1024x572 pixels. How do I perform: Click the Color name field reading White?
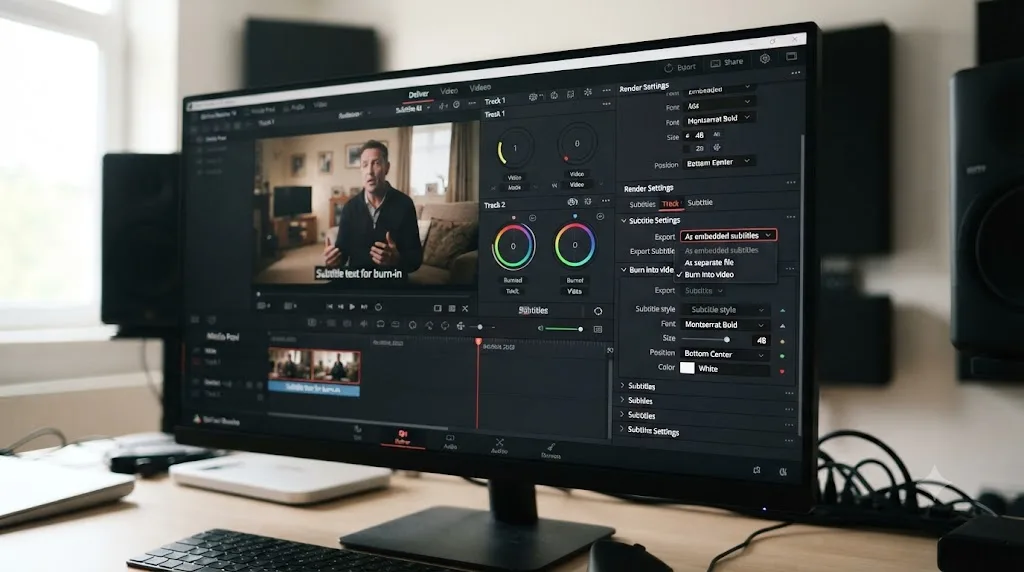[x=732, y=369]
